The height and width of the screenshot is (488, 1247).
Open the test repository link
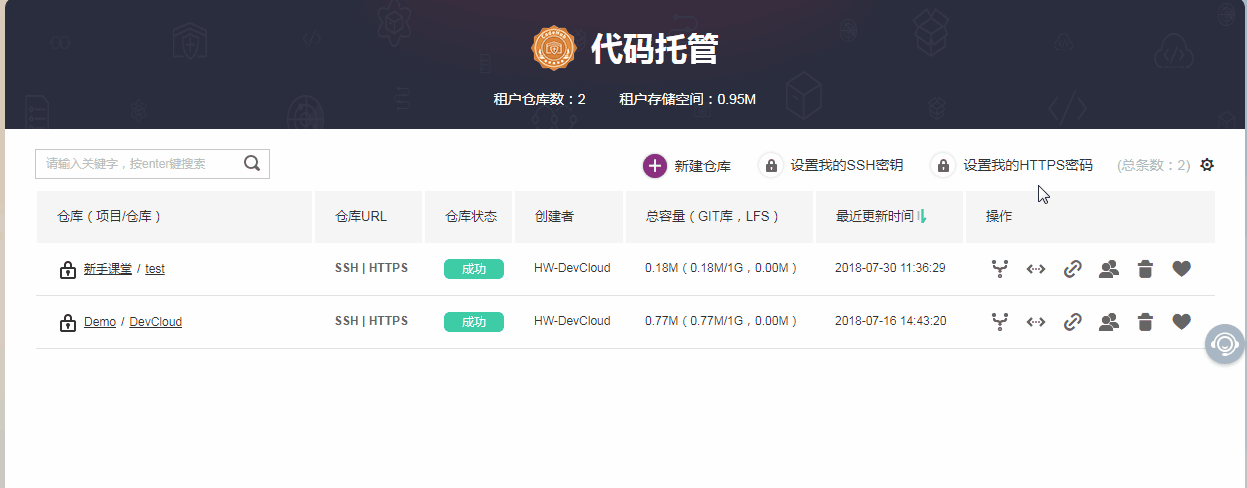pyautogui.click(x=155, y=269)
